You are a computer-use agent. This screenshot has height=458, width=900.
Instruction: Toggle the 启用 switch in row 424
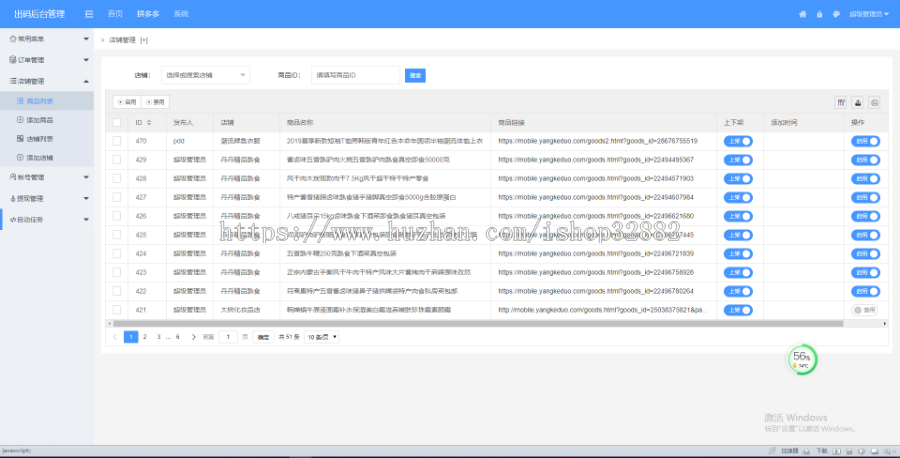[866, 254]
